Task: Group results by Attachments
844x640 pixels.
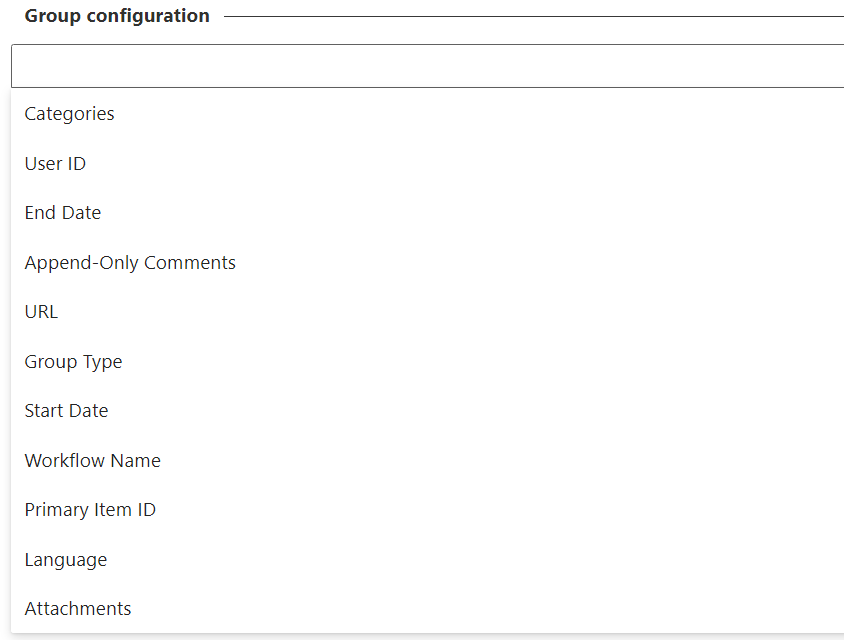Action: (78, 609)
